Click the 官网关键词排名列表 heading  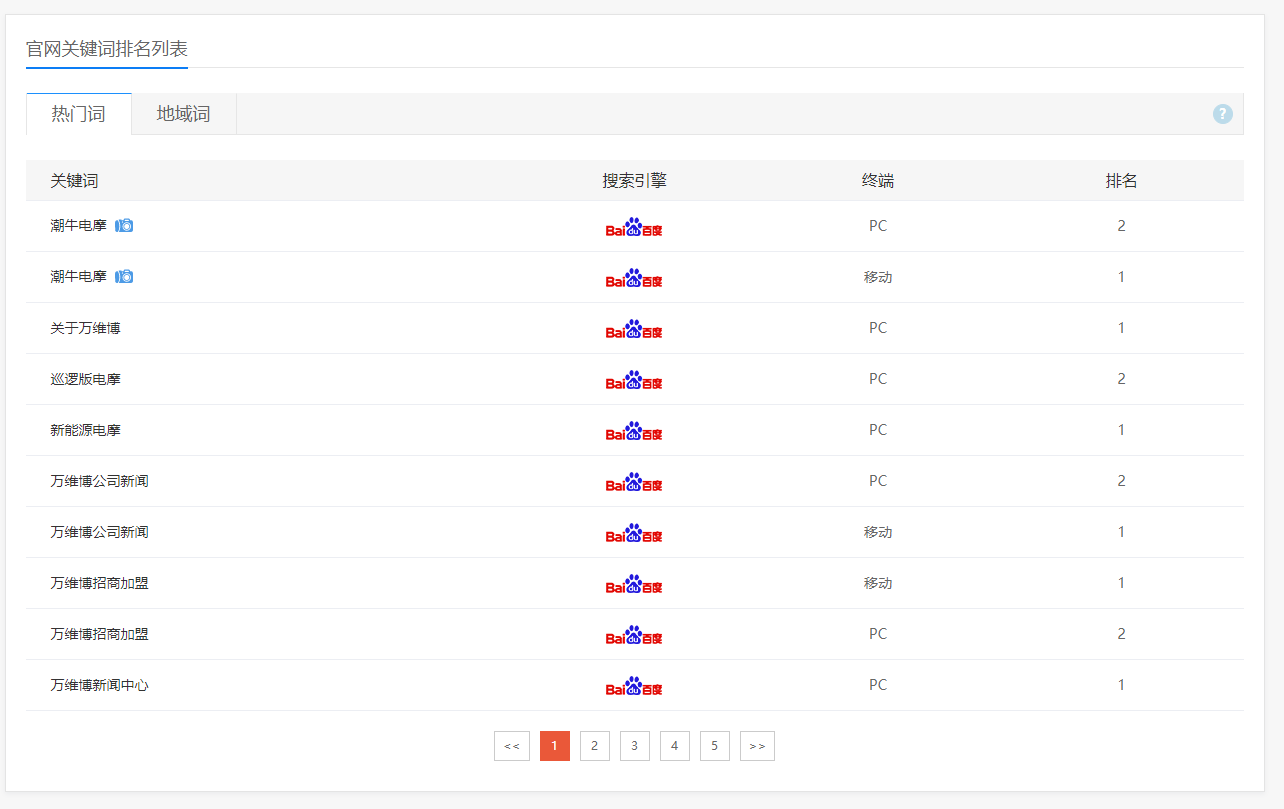(x=107, y=48)
